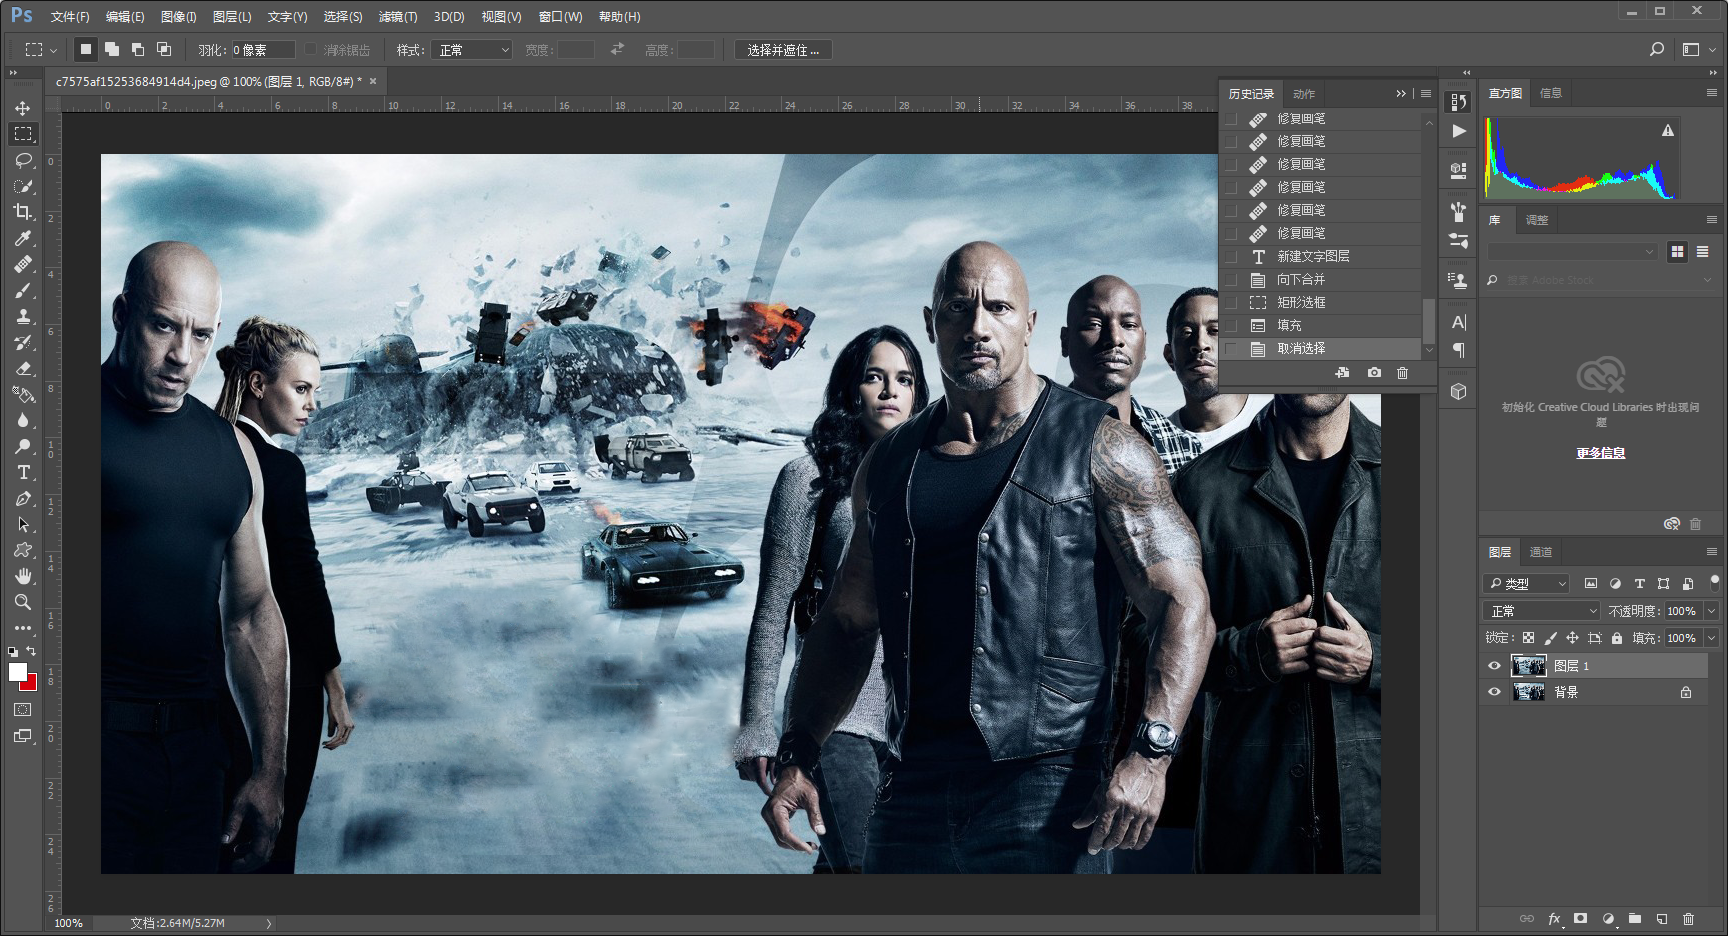Screen dimensions: 1728x936
Task: Set history brush source for 填充 state
Action: tap(1231, 326)
